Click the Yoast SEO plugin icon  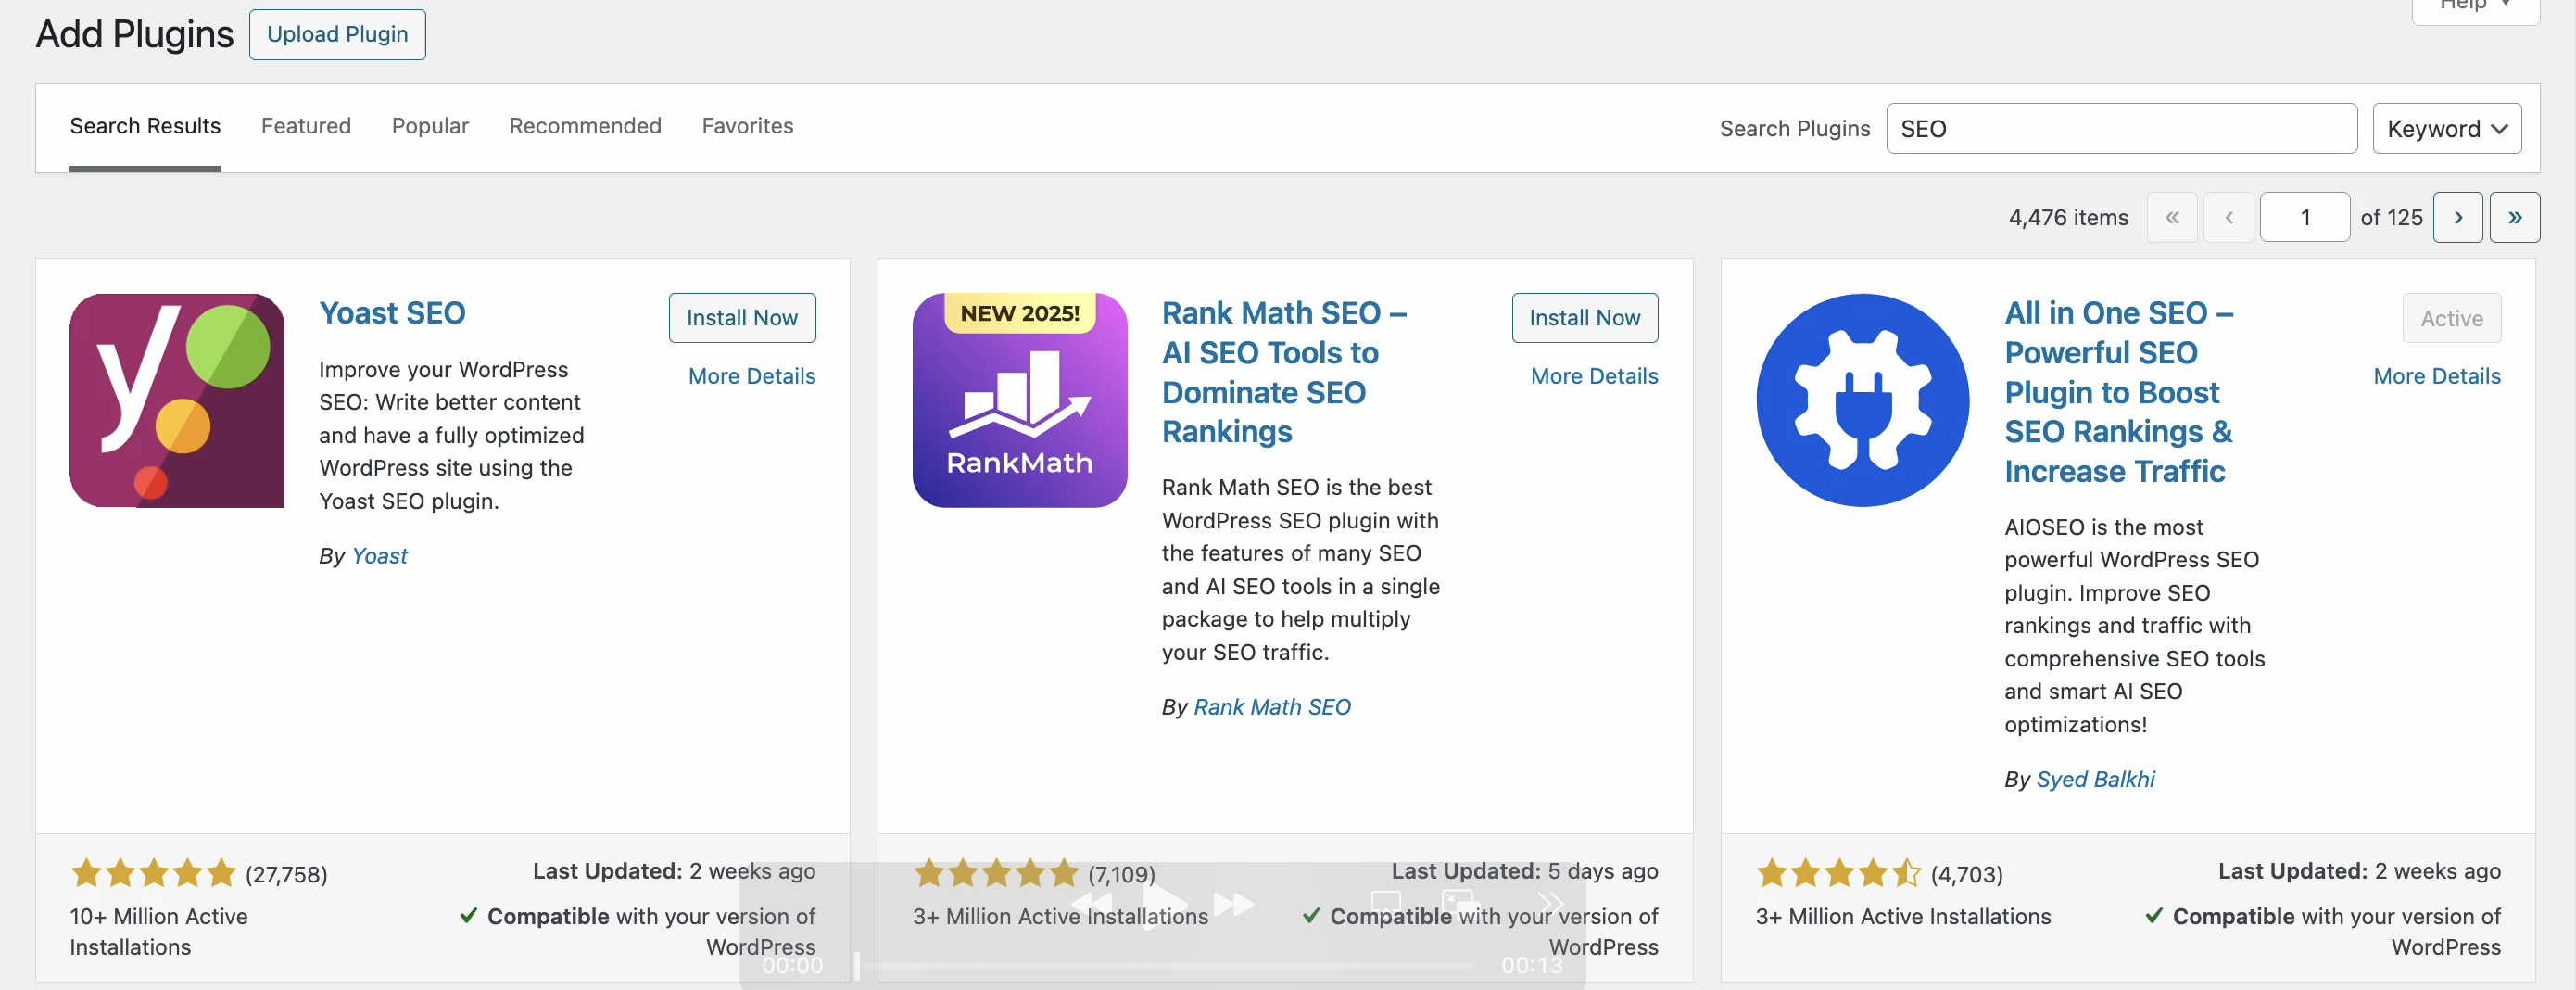pos(177,400)
